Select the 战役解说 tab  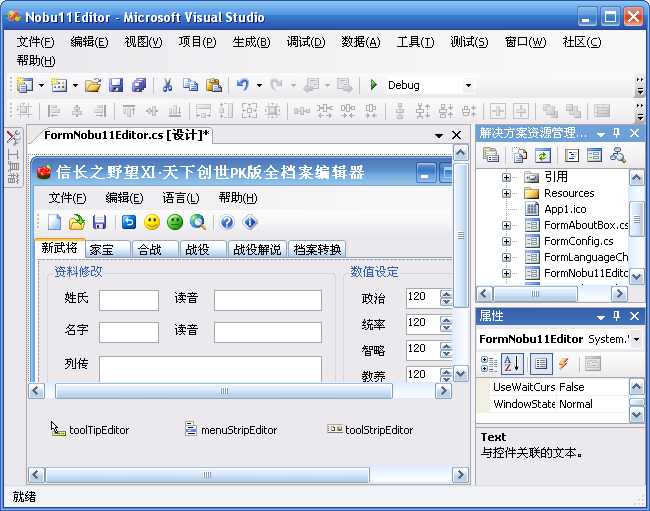[257, 249]
